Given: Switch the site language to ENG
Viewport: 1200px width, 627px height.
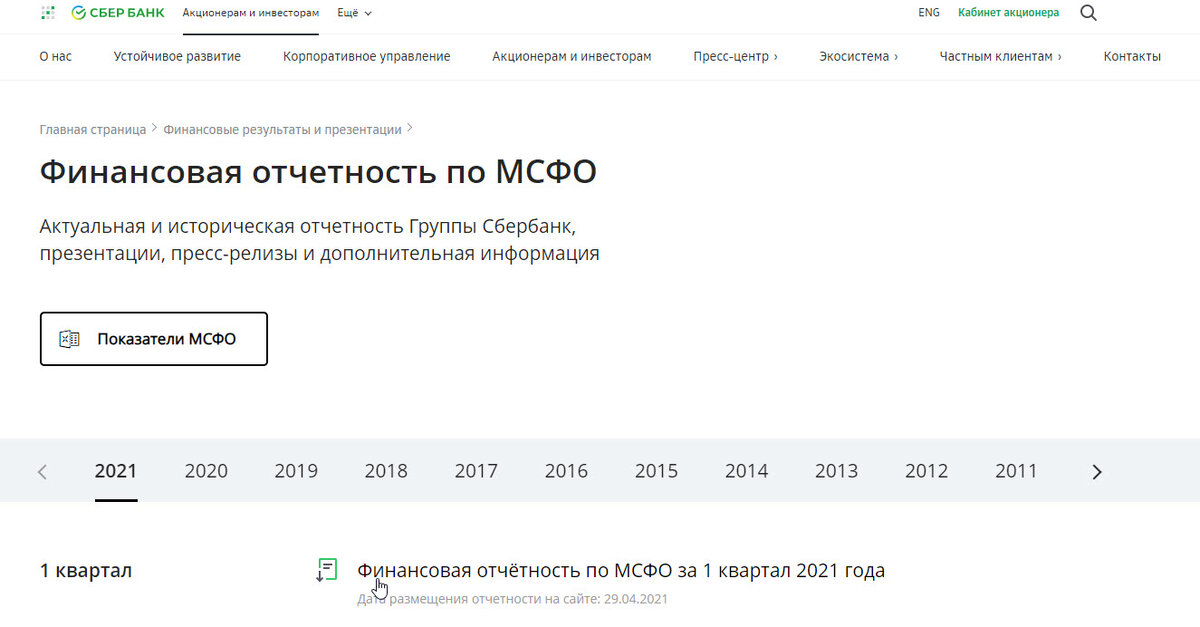Looking at the screenshot, I should point(929,12).
